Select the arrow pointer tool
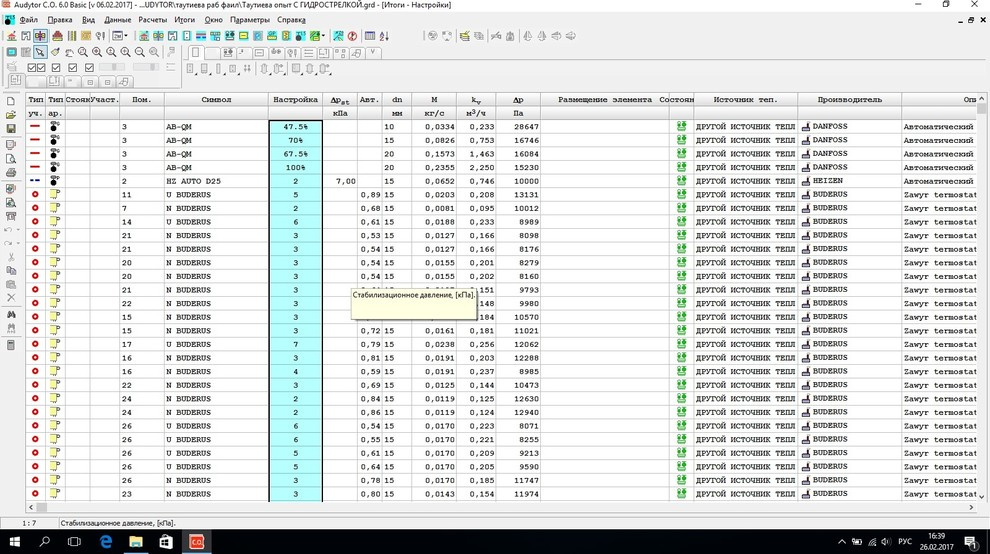 [40, 52]
